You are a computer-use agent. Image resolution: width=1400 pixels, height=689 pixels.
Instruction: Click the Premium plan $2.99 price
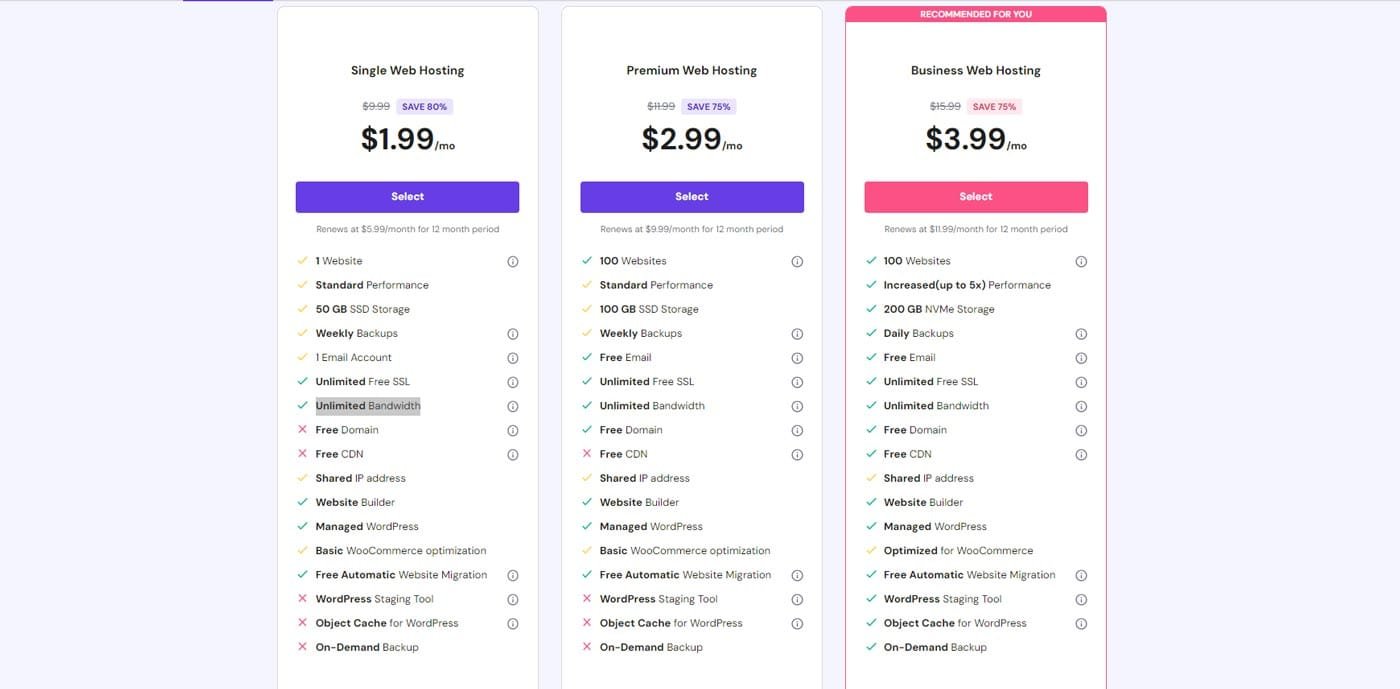682,139
